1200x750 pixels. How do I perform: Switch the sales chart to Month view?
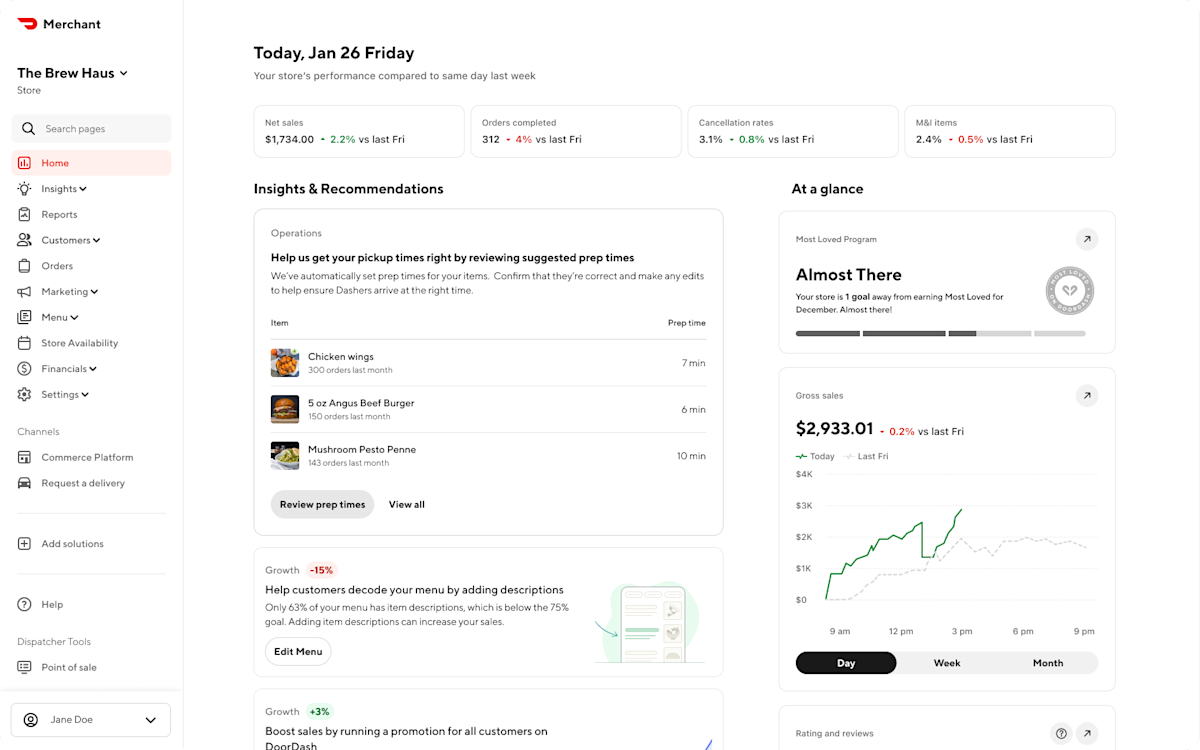tap(1047, 662)
